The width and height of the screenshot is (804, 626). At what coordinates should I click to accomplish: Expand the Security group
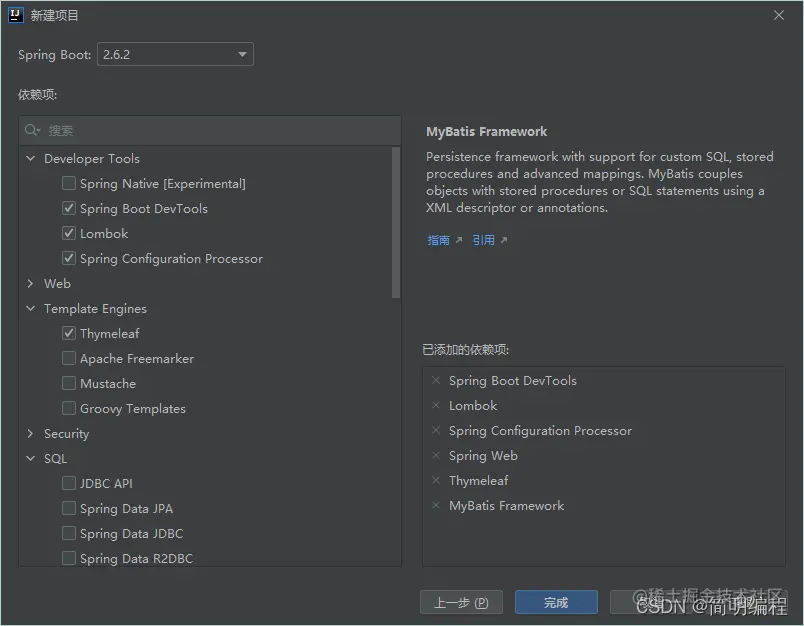31,433
